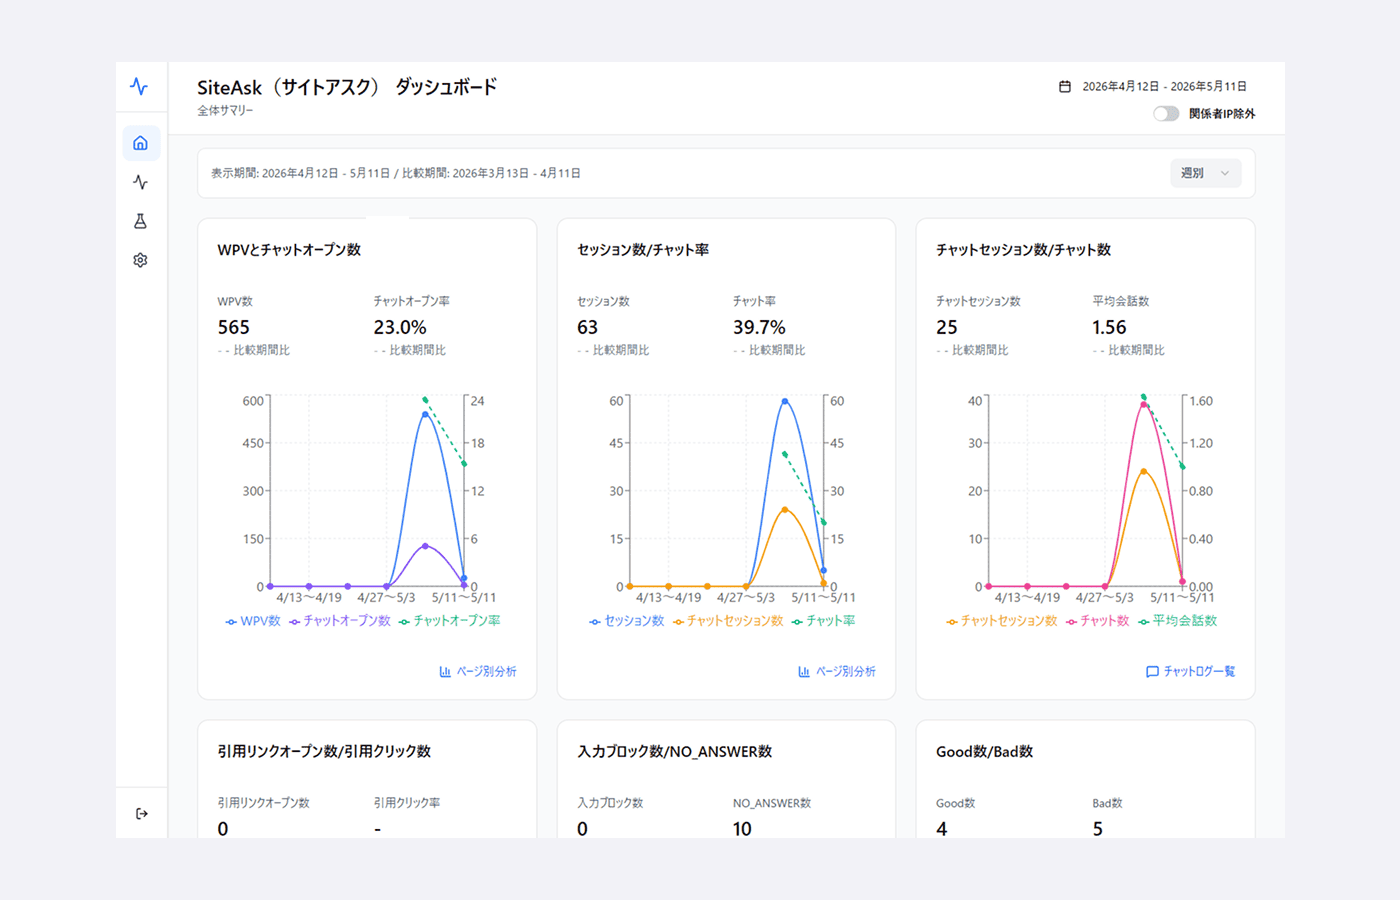Open the flask experiment icon in sidebar

pos(140,221)
